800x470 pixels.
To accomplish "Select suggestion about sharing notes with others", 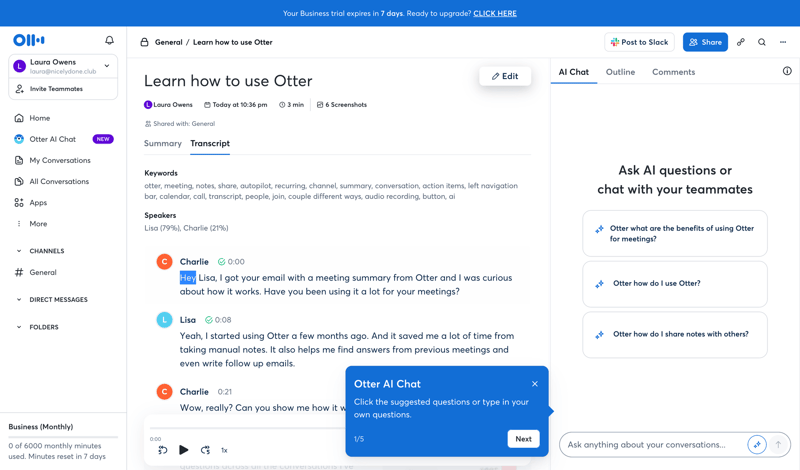I will point(675,334).
